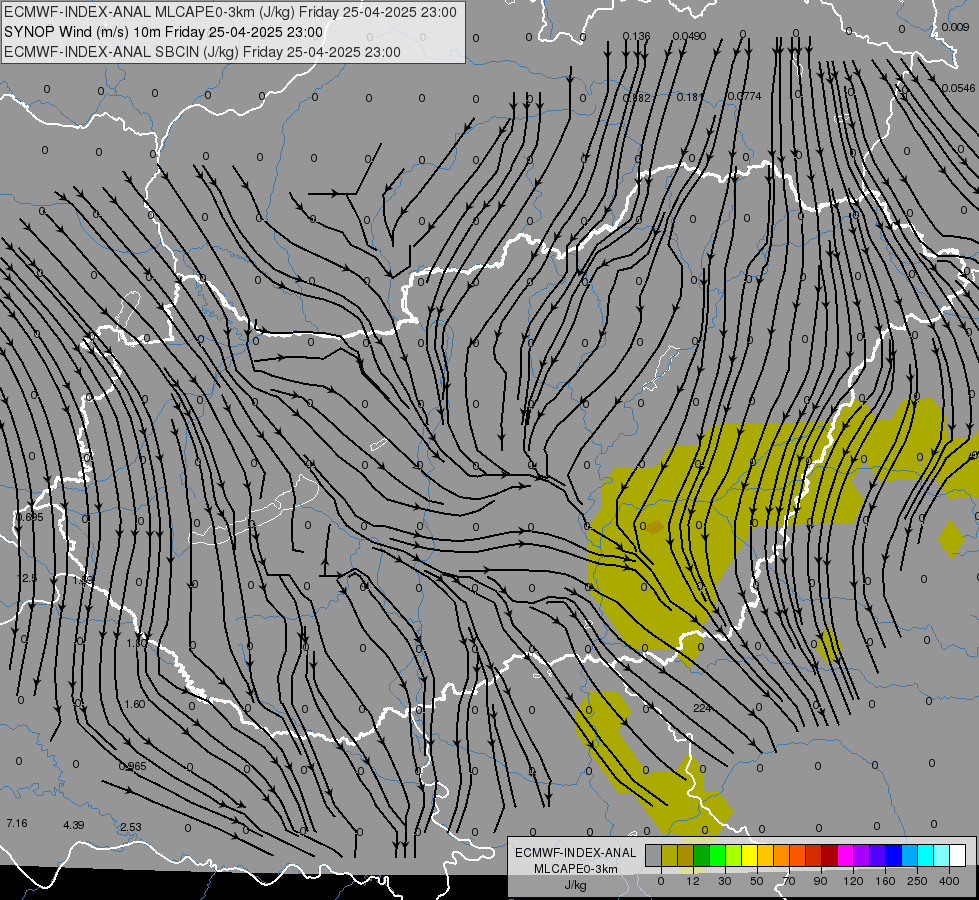Choose the bright green legend swatch
Image resolution: width=979 pixels, height=900 pixels.
pos(718,855)
